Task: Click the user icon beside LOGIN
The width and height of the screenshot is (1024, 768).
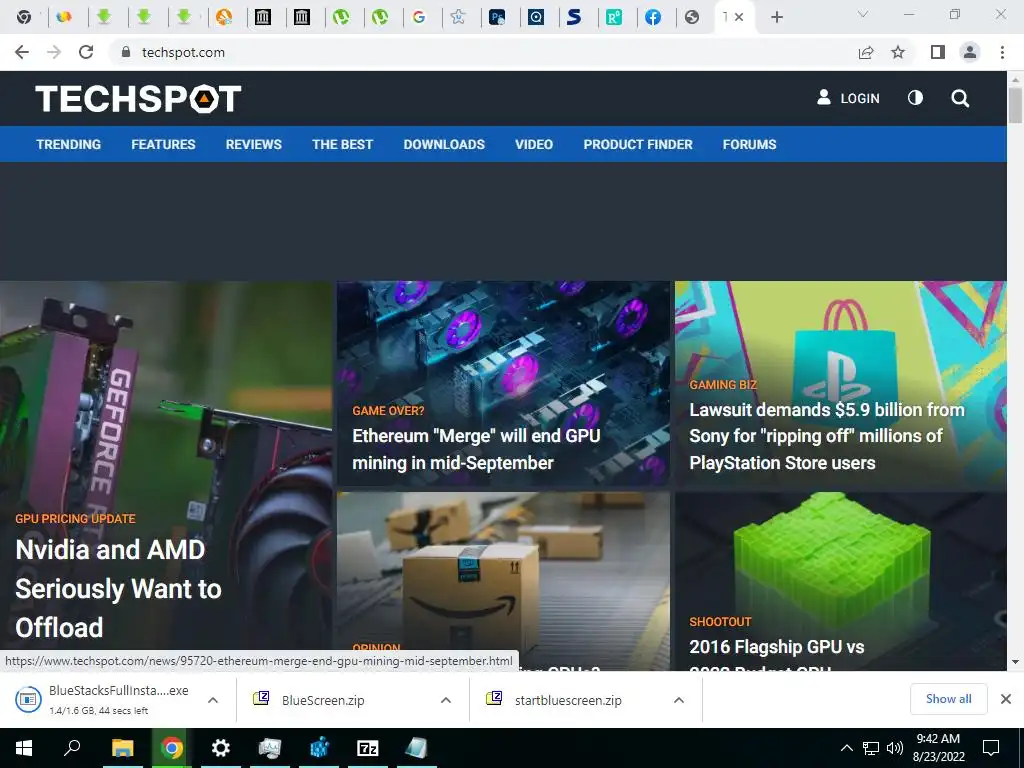Action: (824, 97)
